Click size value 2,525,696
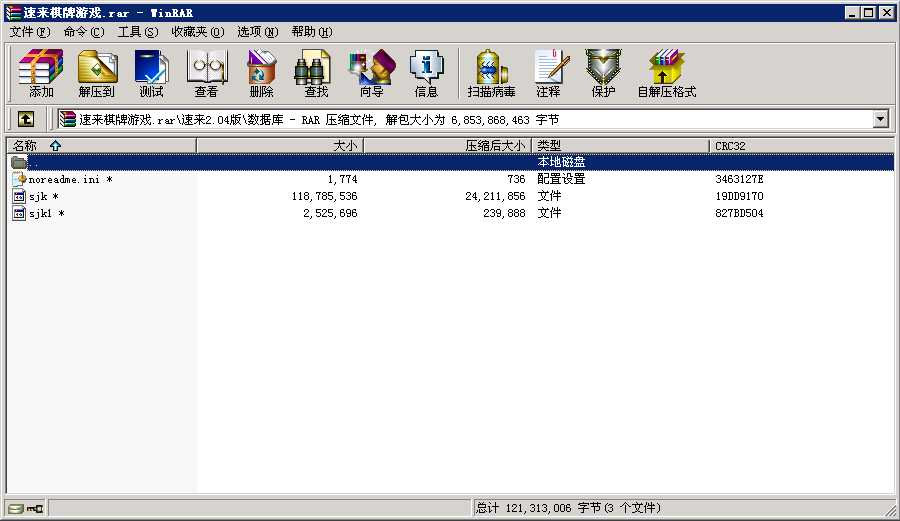The height and width of the screenshot is (521, 900). pos(330,213)
